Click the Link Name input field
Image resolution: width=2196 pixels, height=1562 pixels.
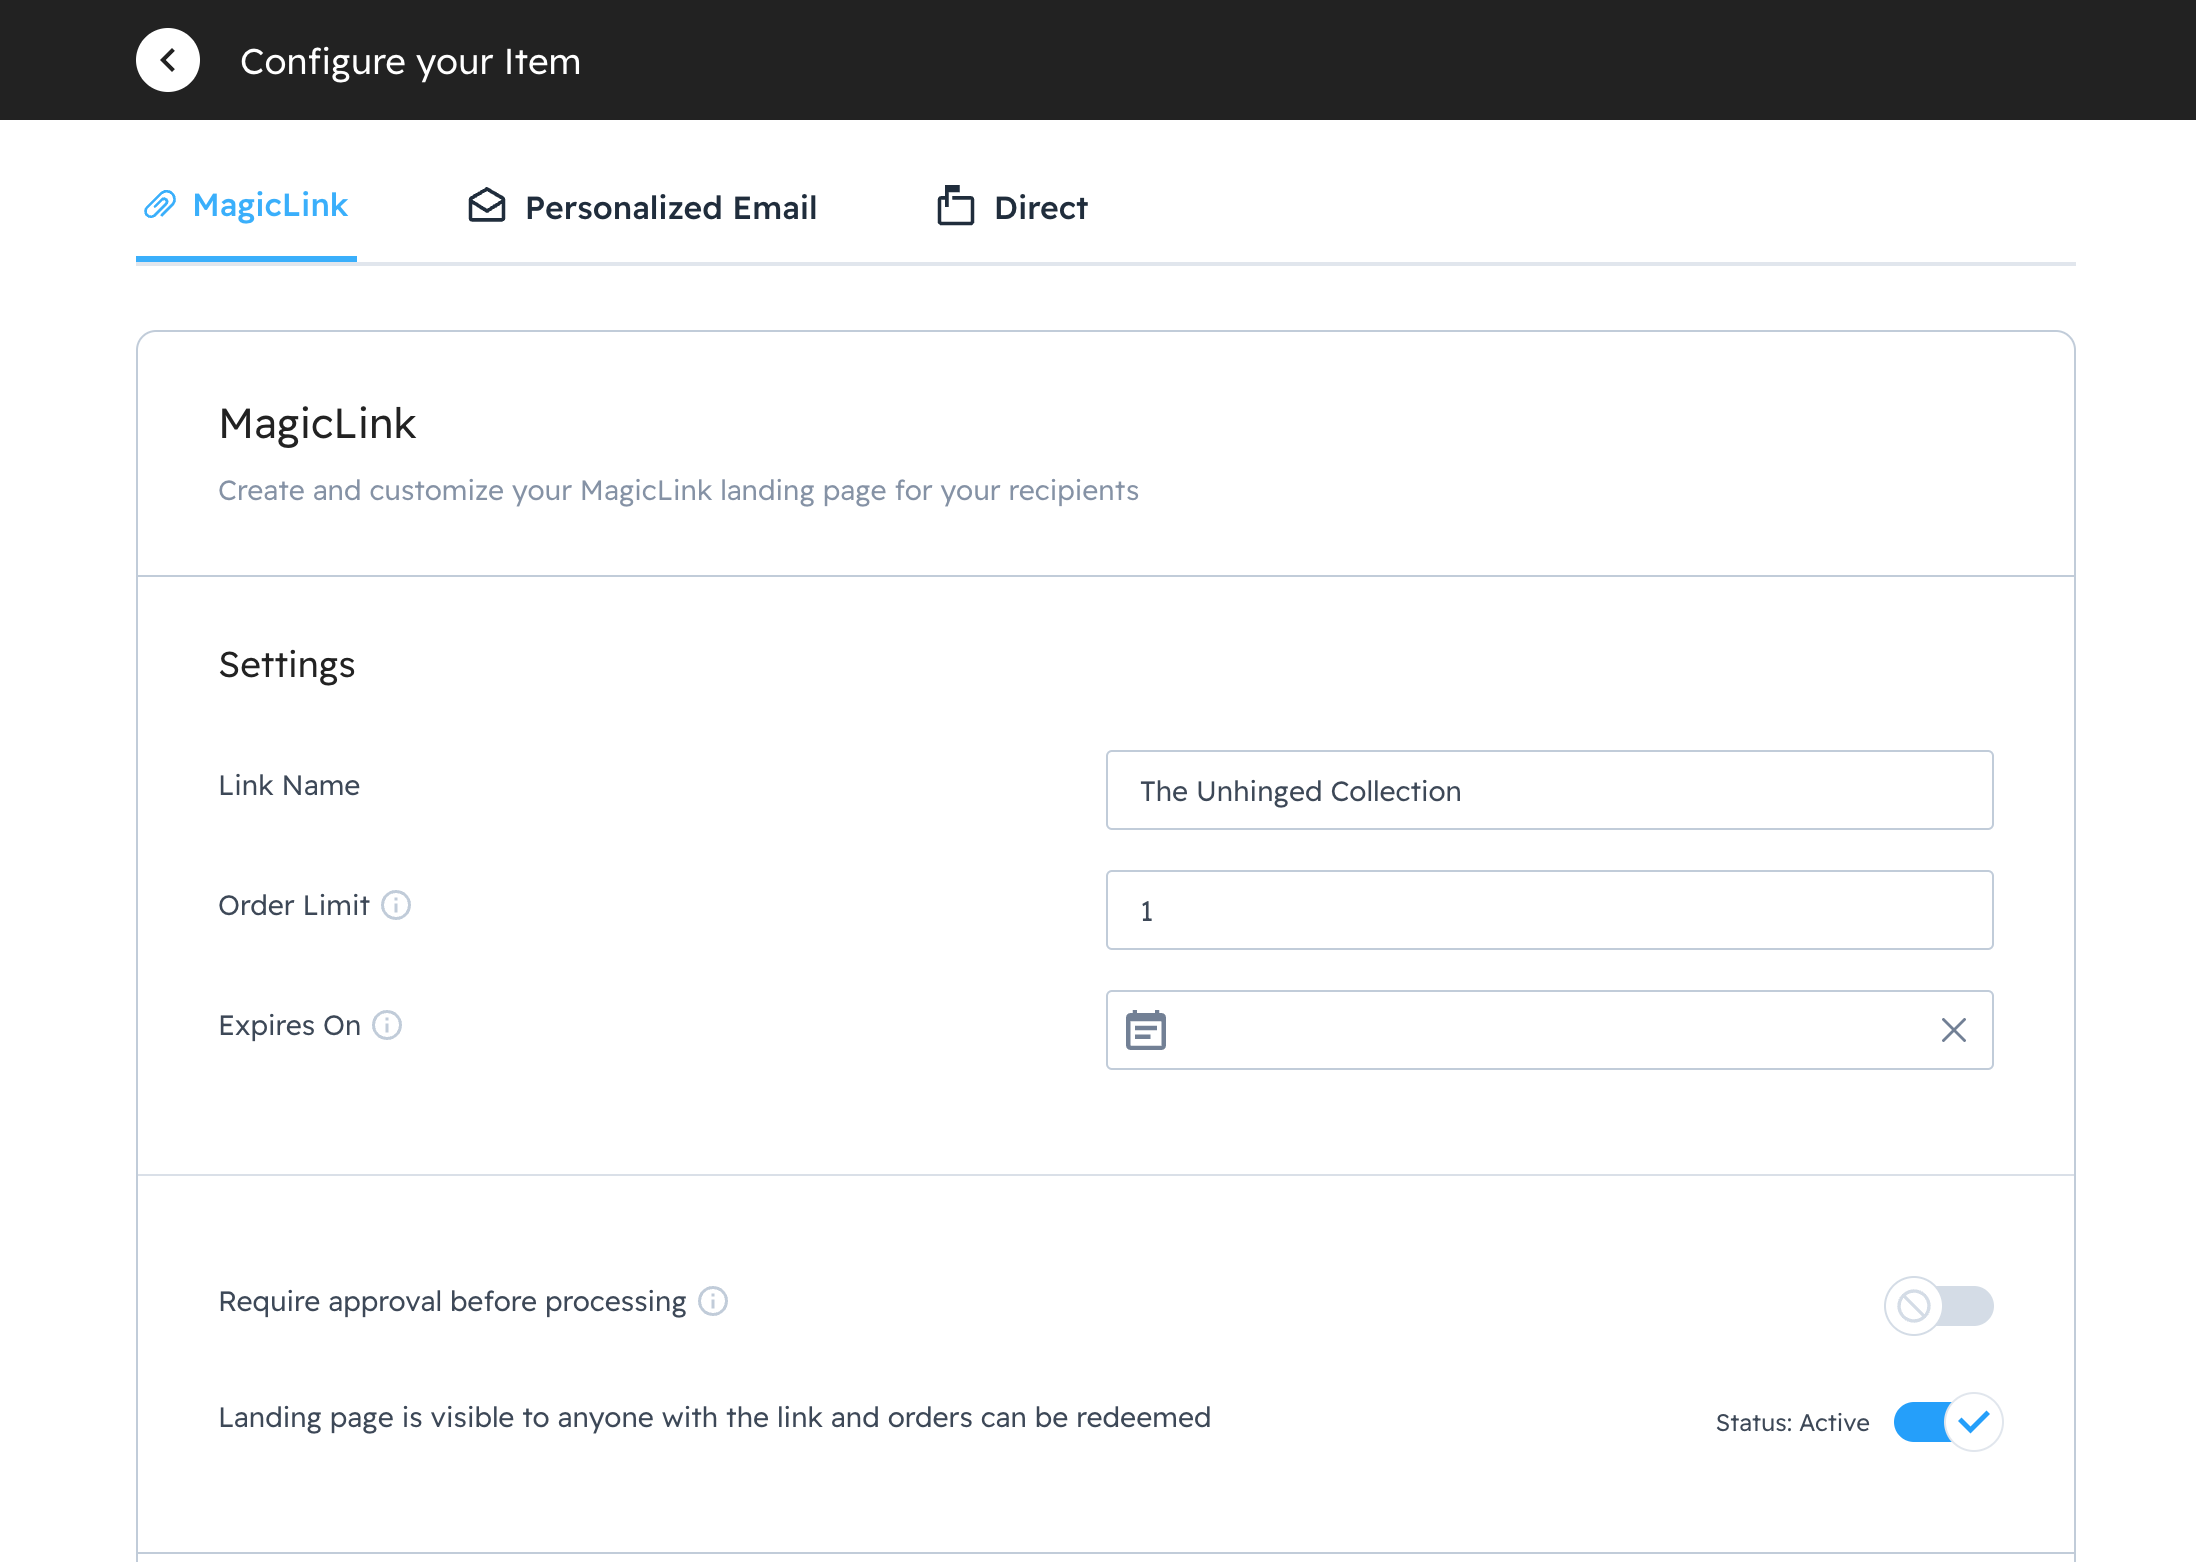pos(1549,790)
